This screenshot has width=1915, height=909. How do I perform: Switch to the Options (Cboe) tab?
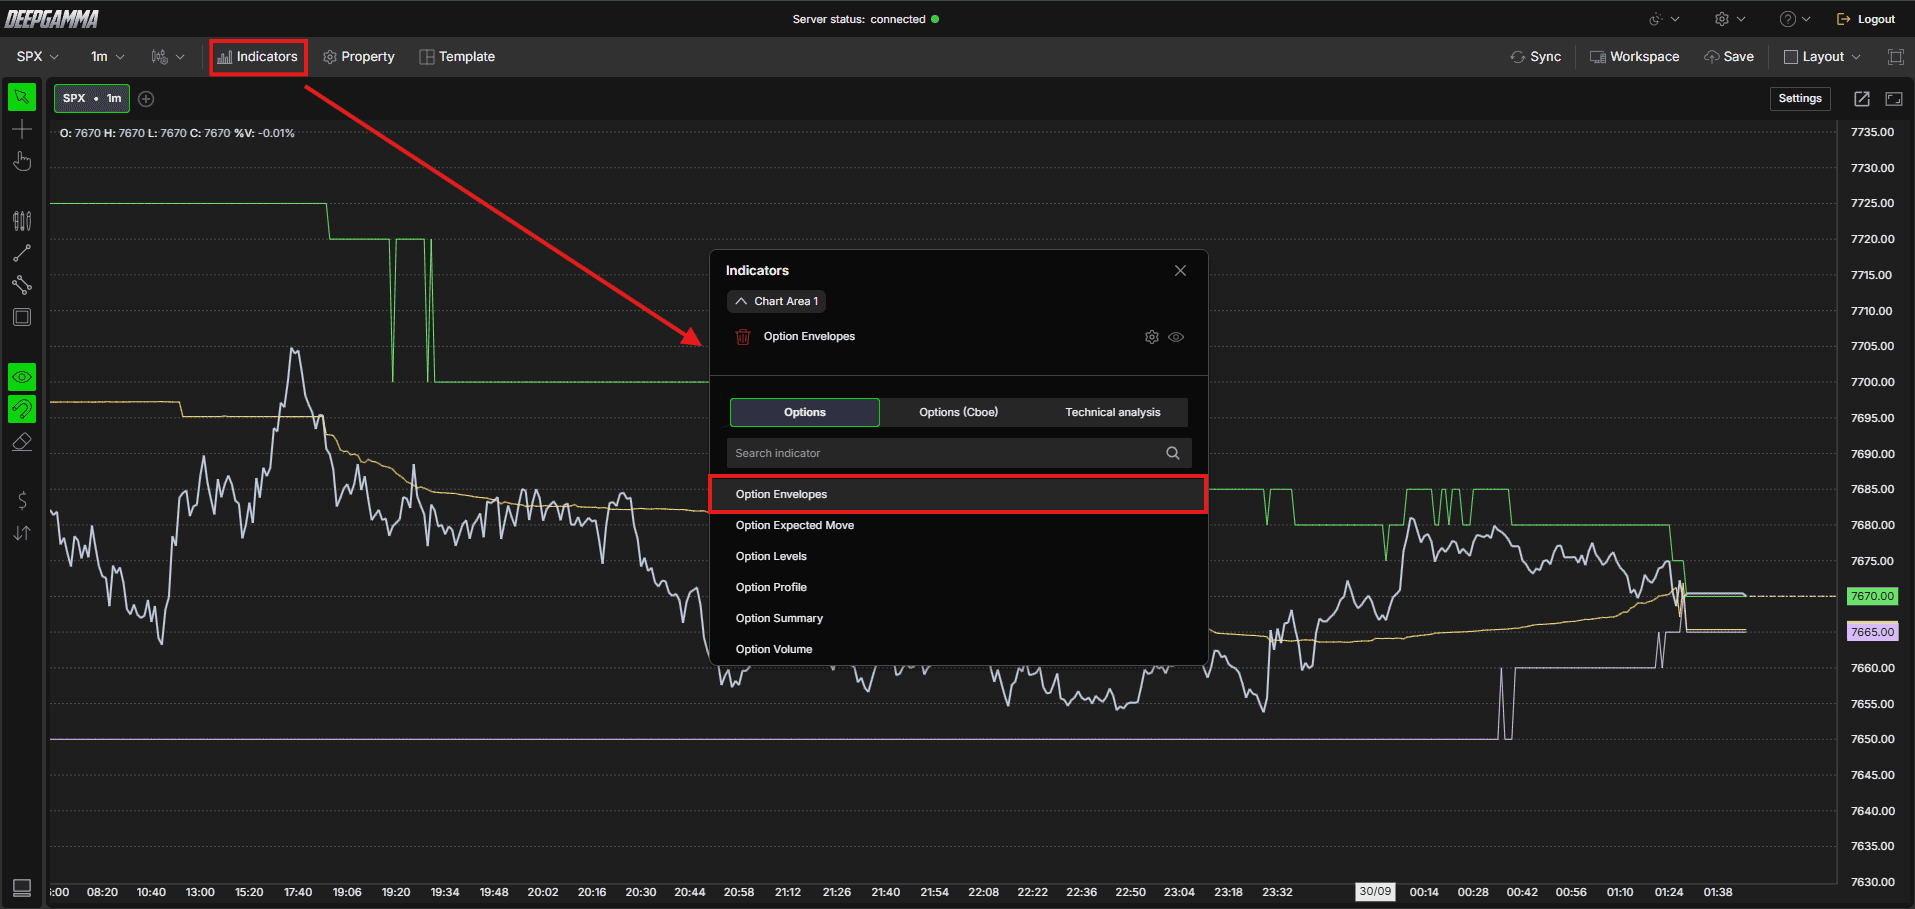[958, 412]
